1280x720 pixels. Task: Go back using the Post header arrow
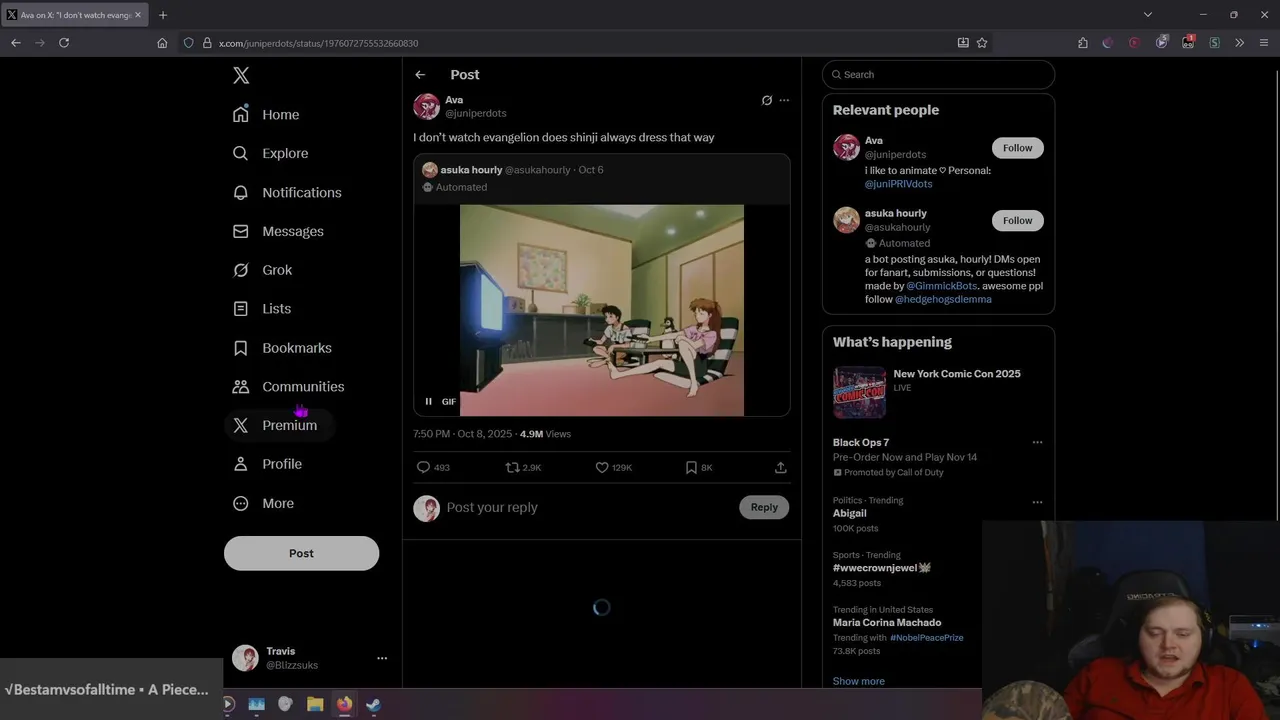420,75
